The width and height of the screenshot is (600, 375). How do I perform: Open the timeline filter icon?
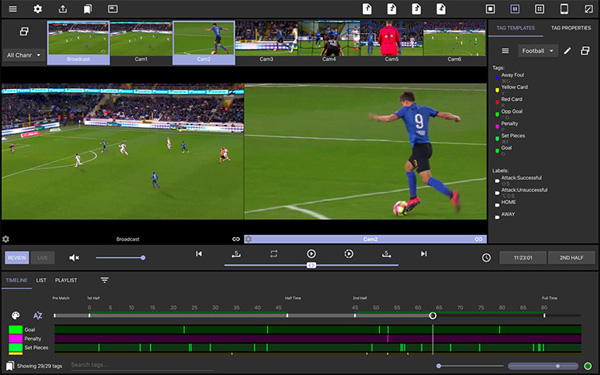104,280
